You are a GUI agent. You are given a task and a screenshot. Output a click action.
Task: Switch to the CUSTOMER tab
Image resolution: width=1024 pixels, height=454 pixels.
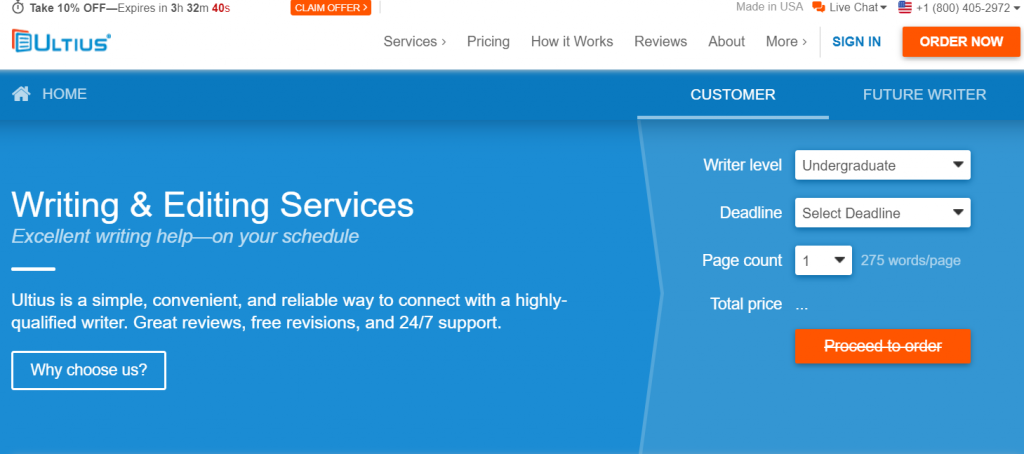pos(733,95)
